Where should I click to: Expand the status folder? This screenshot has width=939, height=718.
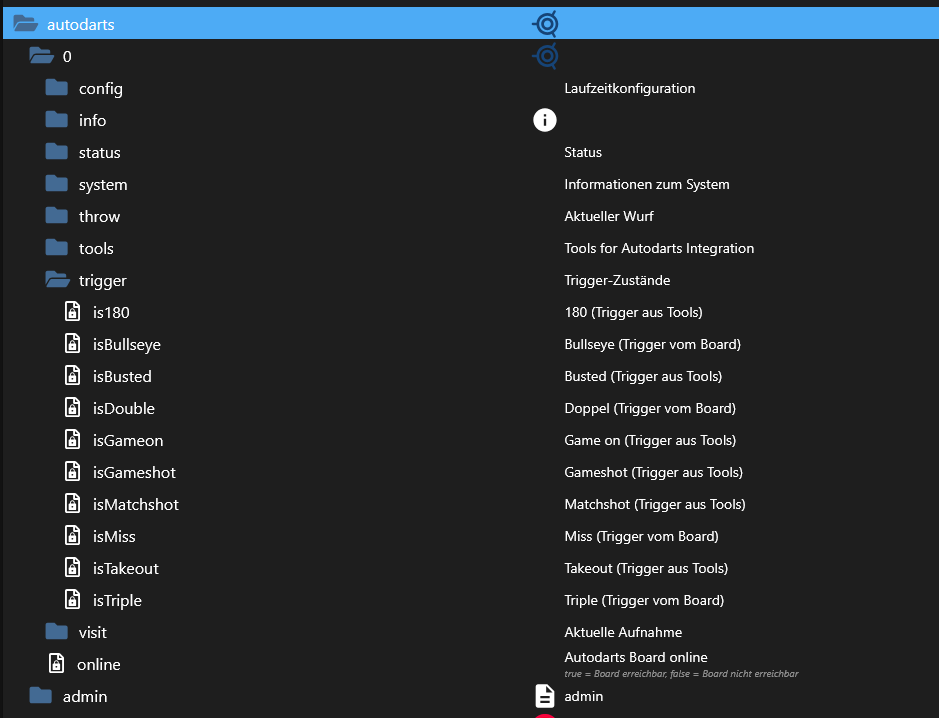pyautogui.click(x=57, y=152)
